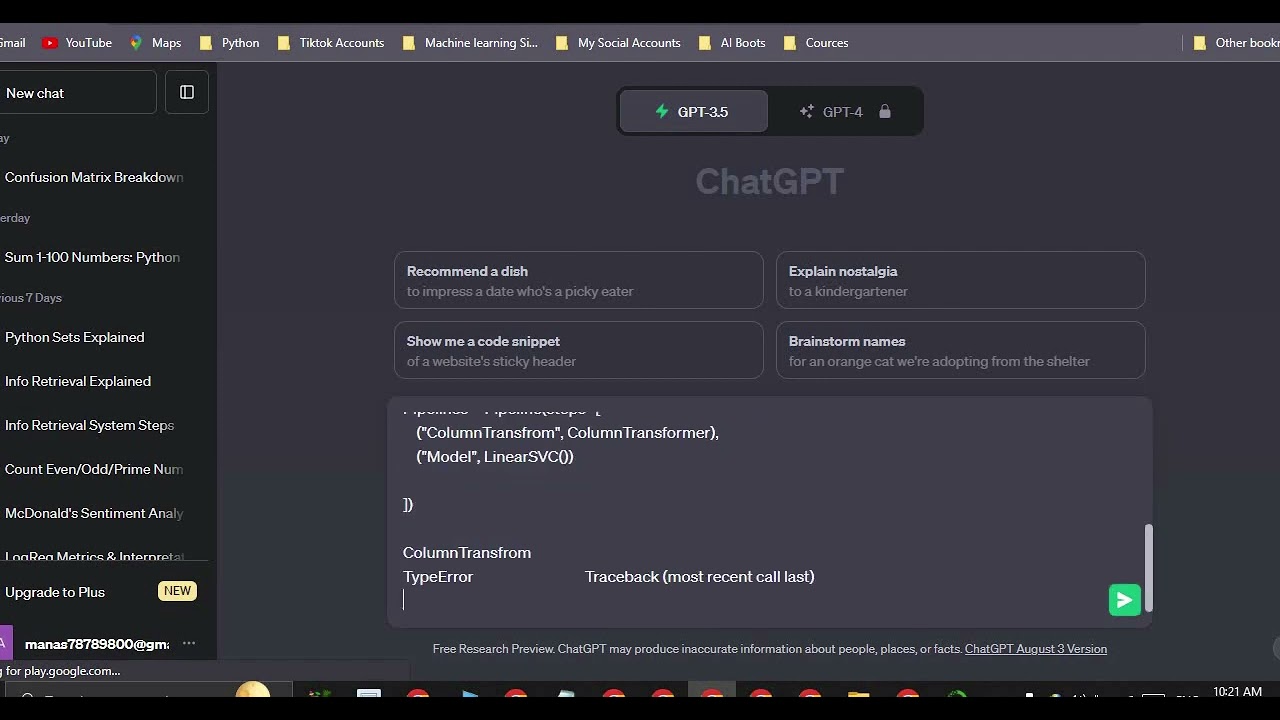Click the Traceback (most recent call last) text
The height and width of the screenshot is (720, 1280).
pyautogui.click(x=700, y=577)
